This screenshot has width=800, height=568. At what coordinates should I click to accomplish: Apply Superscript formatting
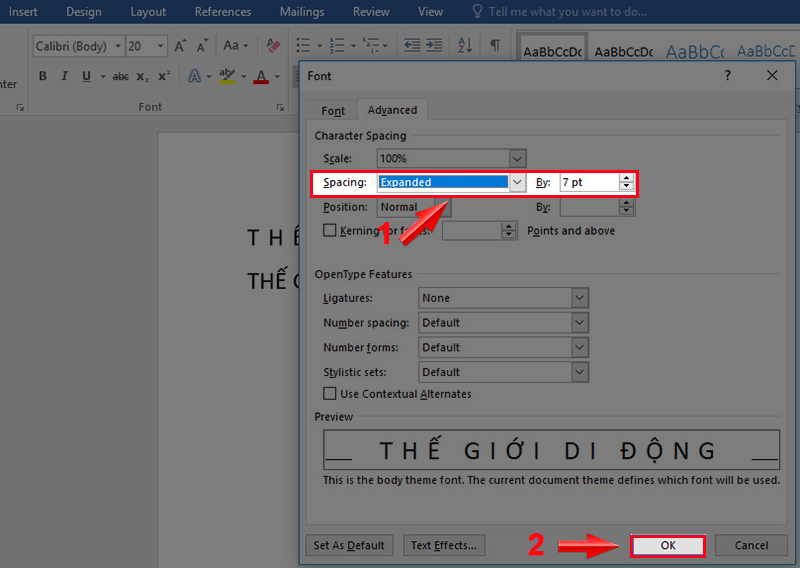pyautogui.click(x=164, y=76)
